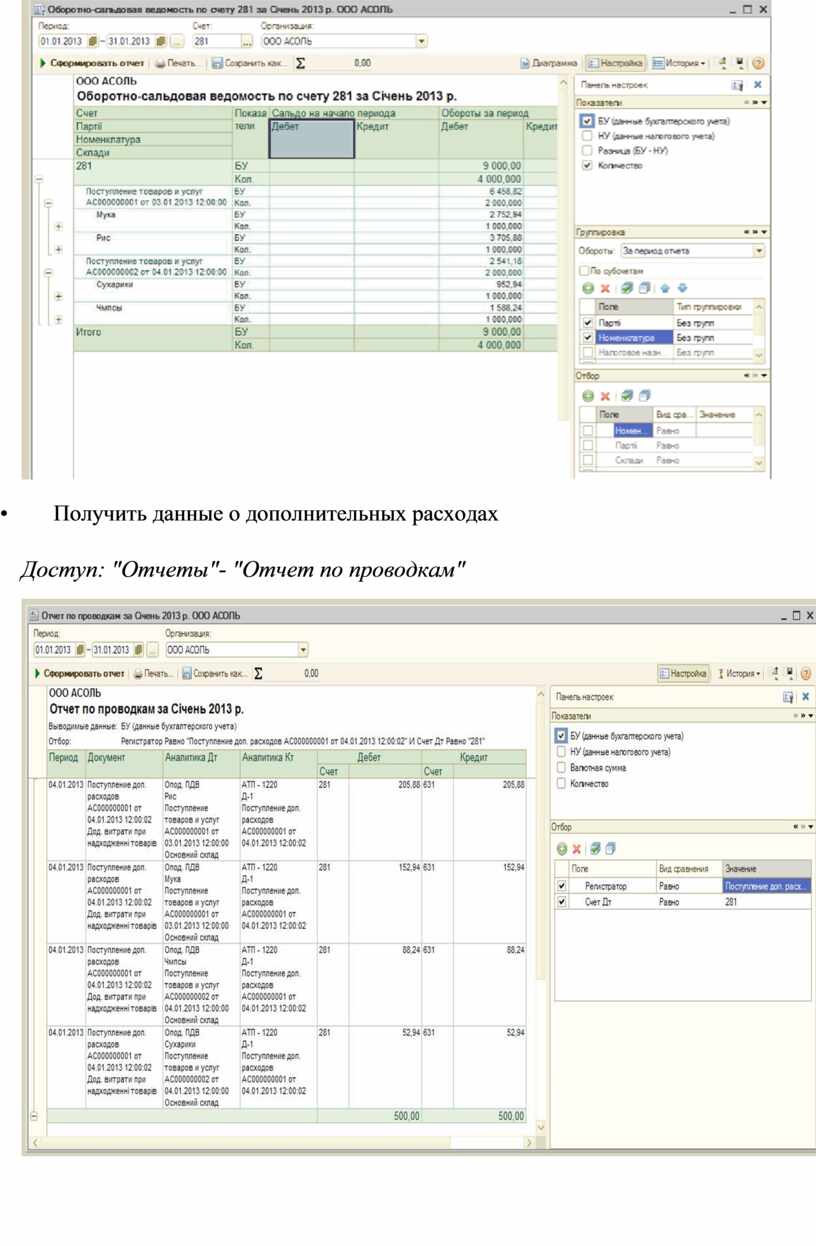The image size is (816, 1246).
Task: Click sigma sum icon in Отчет по проводкам window
Action: tap(259, 673)
